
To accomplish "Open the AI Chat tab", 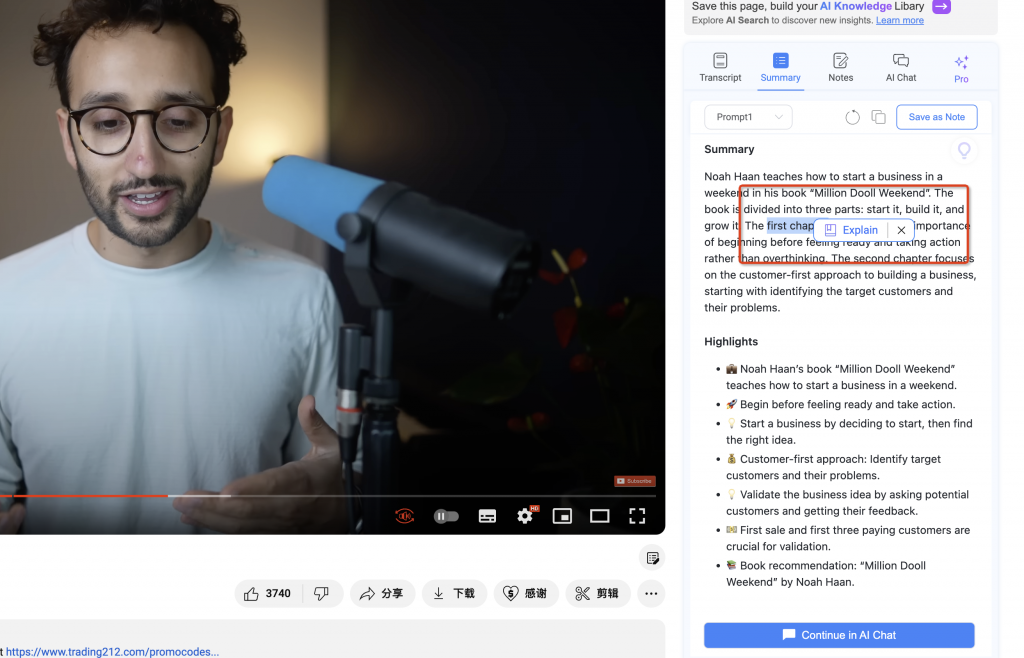I will [x=900, y=67].
